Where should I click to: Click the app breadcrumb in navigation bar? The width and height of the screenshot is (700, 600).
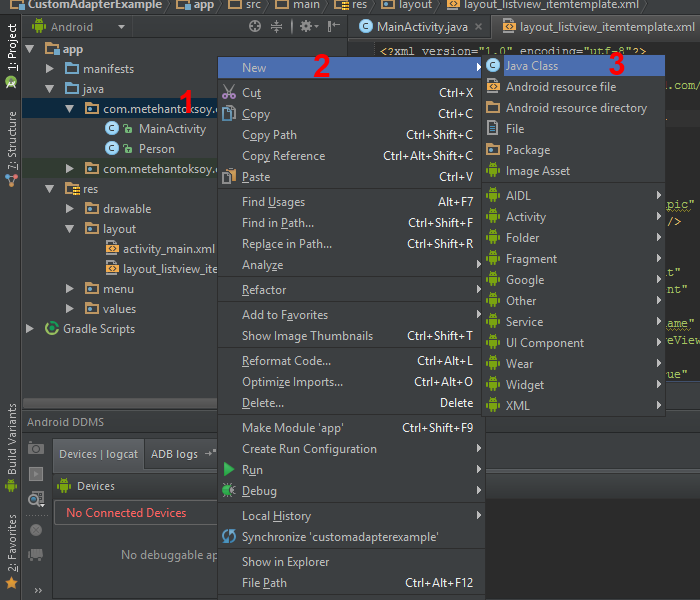point(195,5)
